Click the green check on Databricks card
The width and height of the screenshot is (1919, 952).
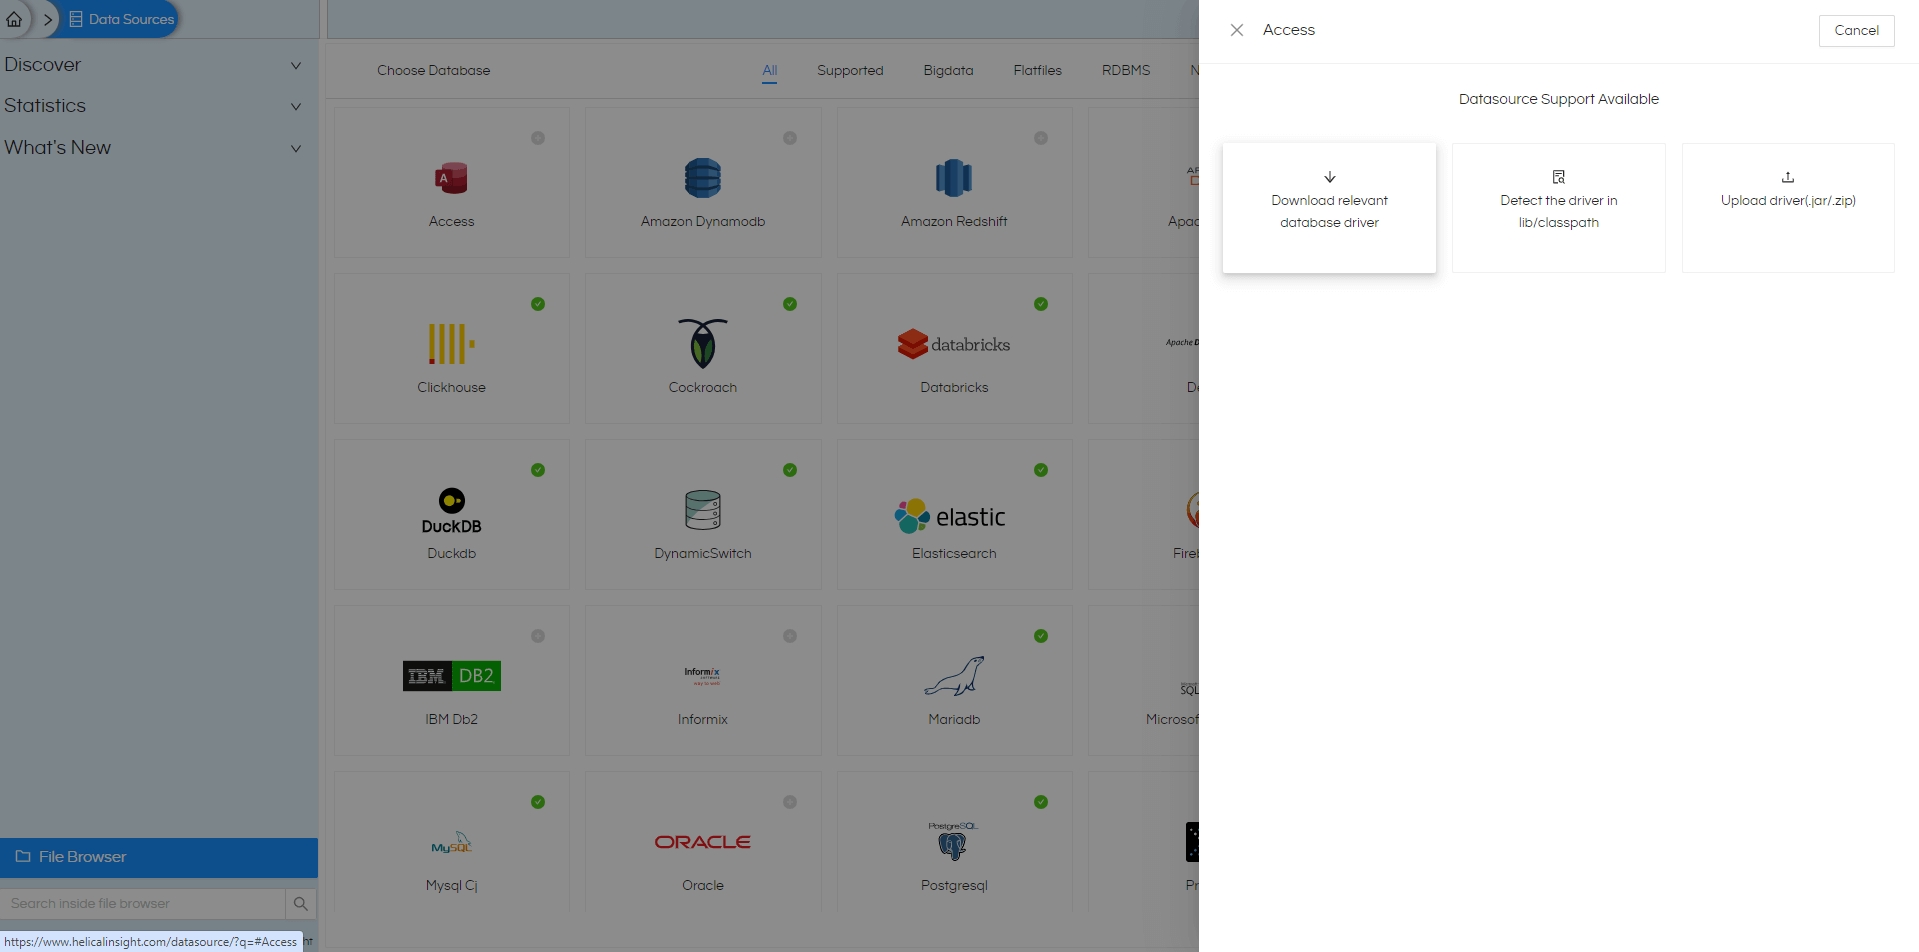pos(1041,304)
